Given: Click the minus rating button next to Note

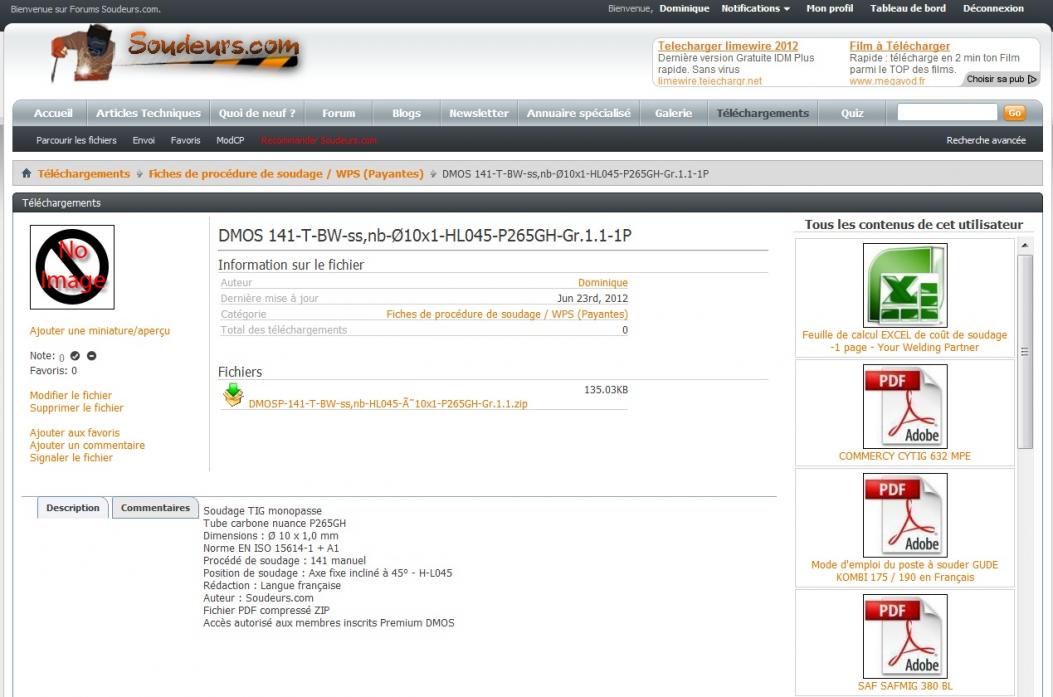Looking at the screenshot, I should [x=91, y=356].
